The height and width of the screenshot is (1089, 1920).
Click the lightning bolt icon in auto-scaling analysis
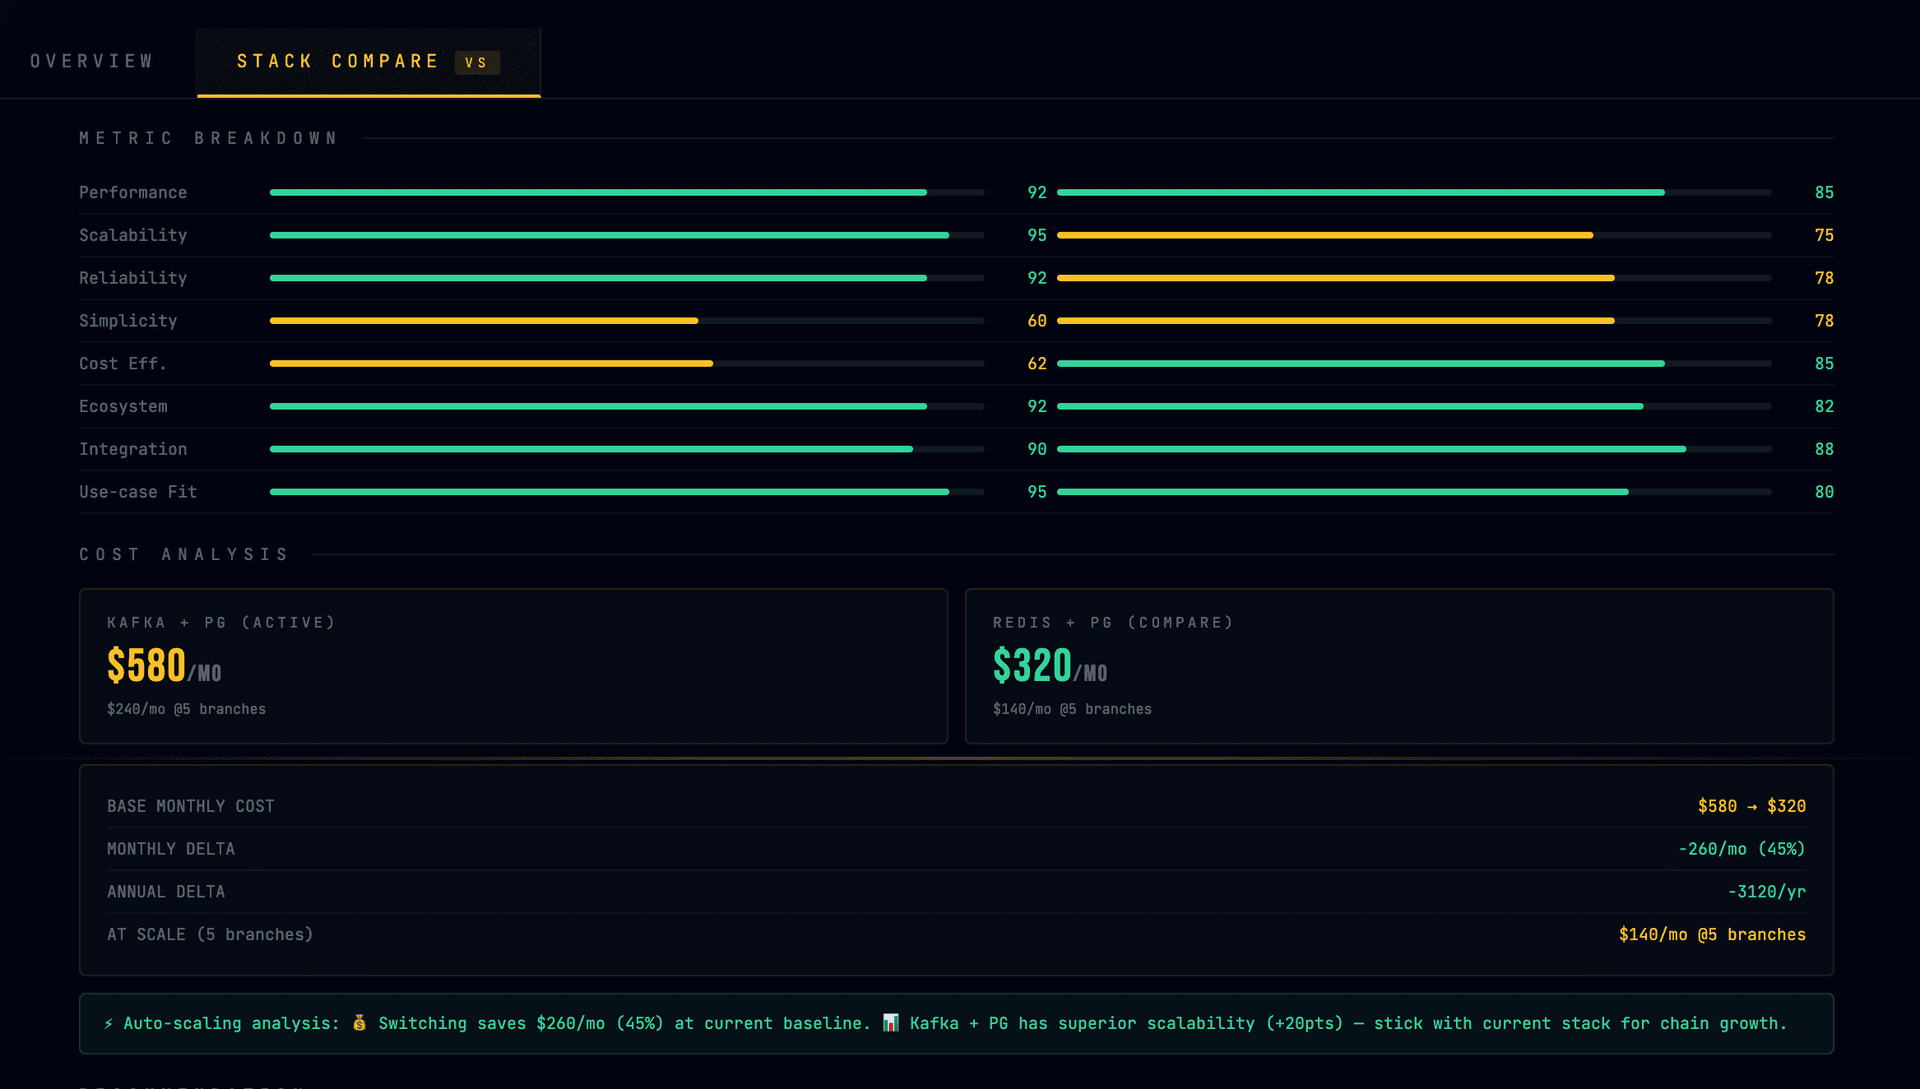pos(107,1023)
